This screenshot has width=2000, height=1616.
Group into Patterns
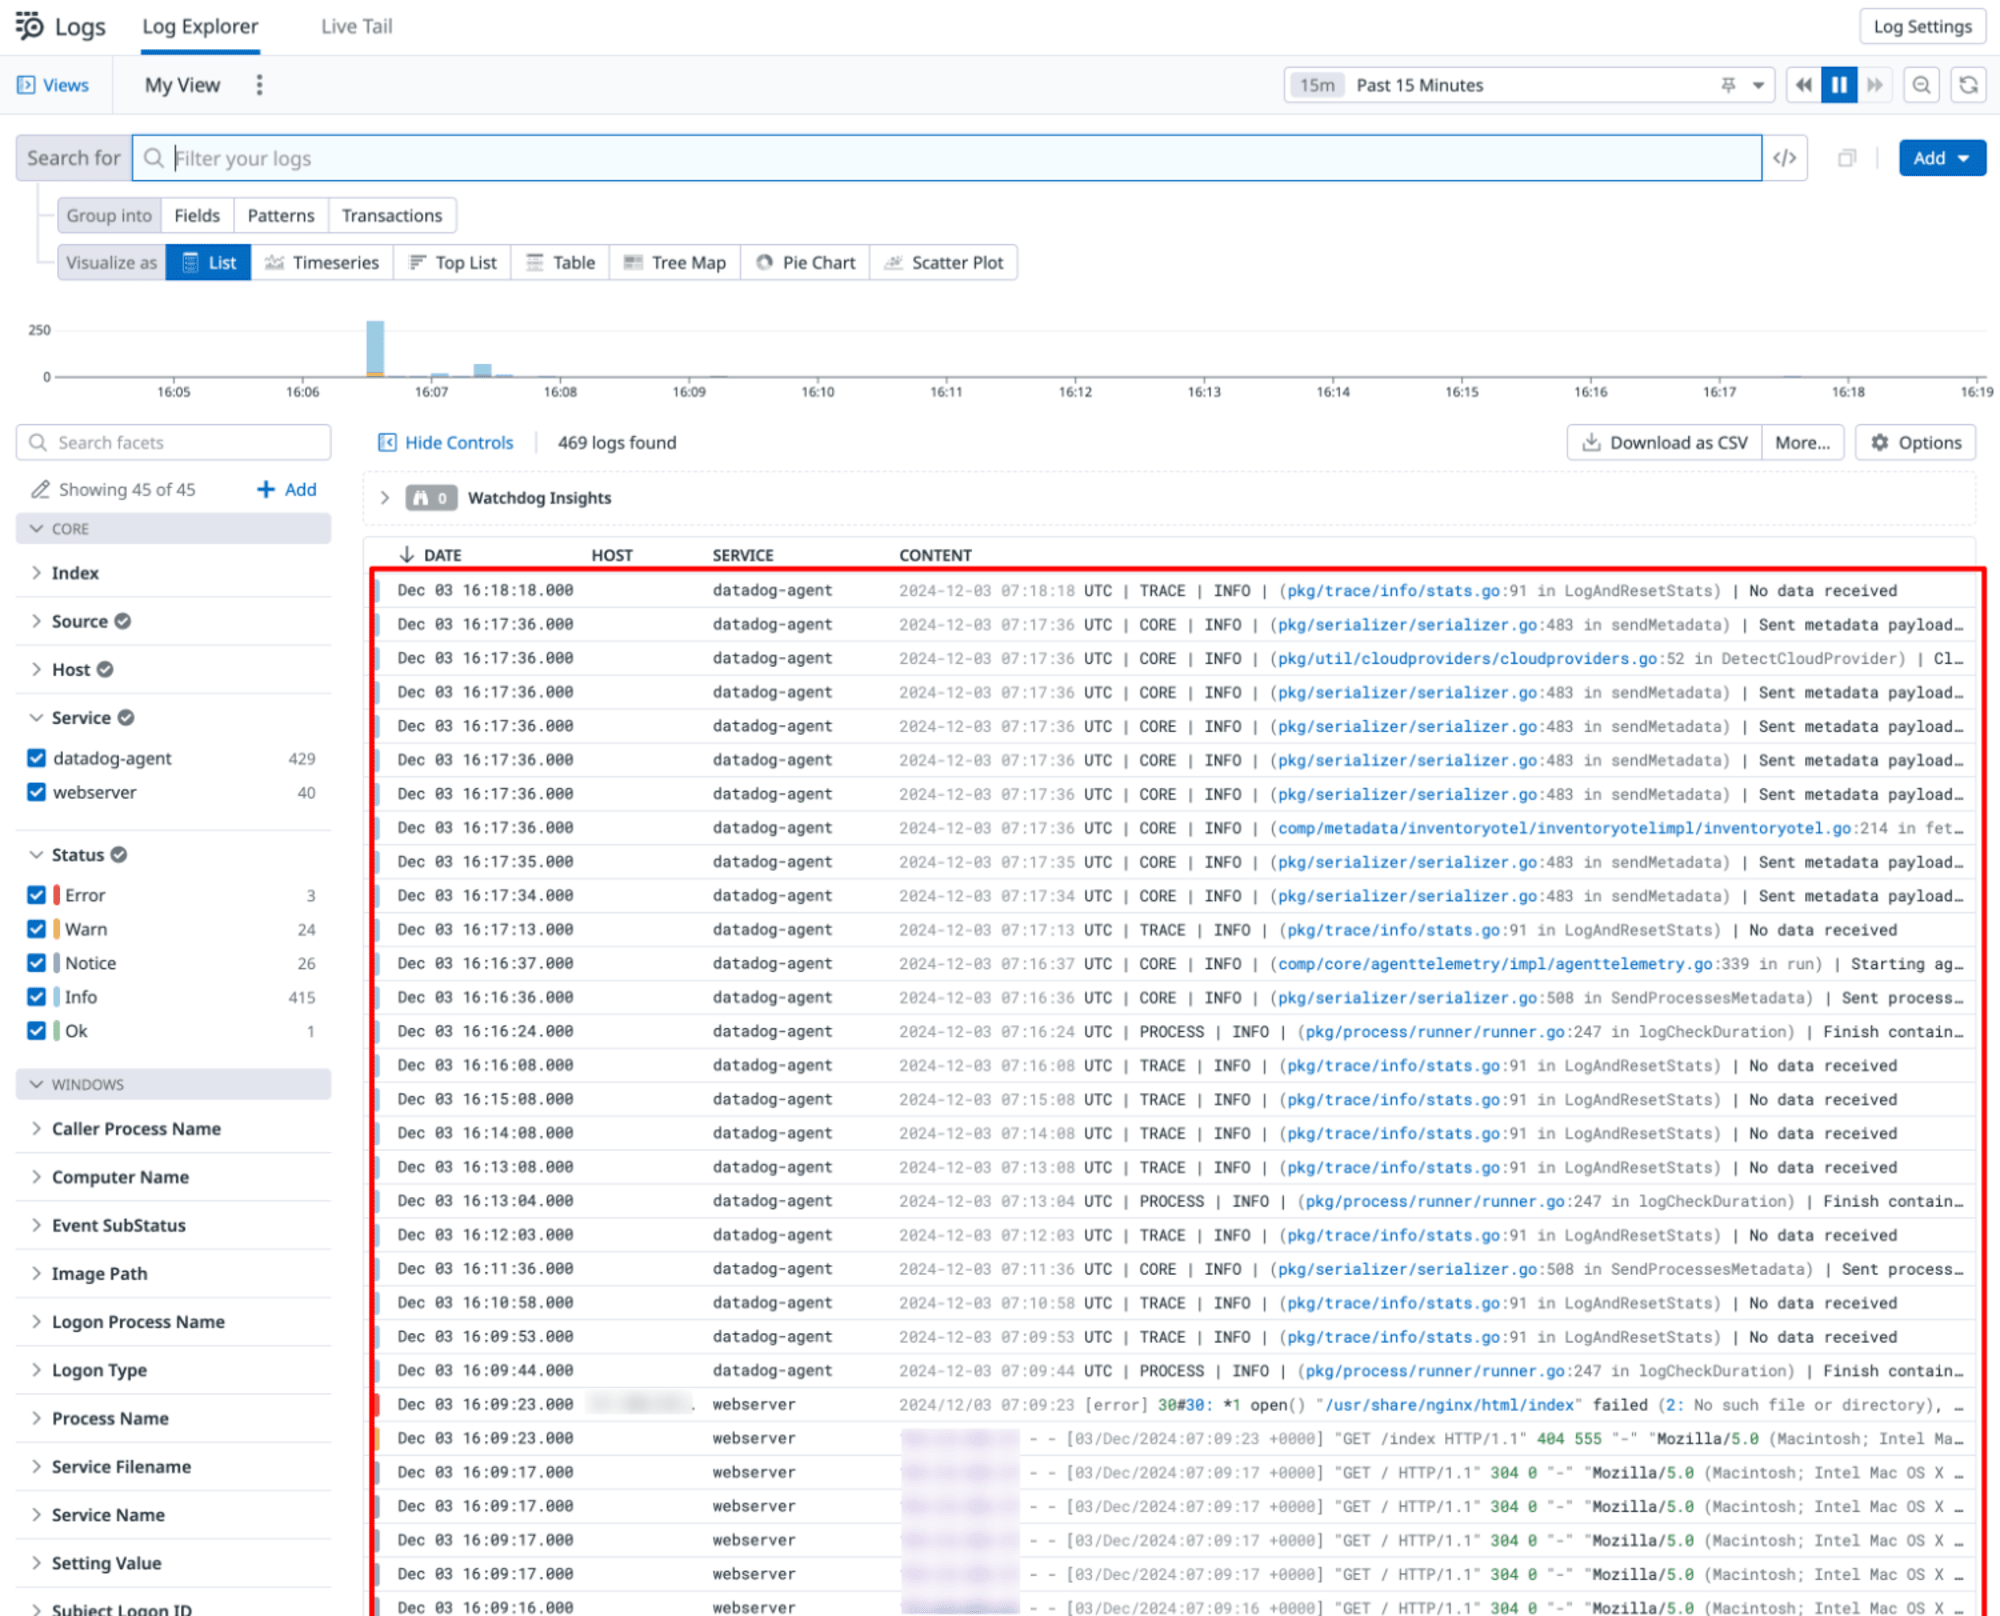(x=281, y=215)
